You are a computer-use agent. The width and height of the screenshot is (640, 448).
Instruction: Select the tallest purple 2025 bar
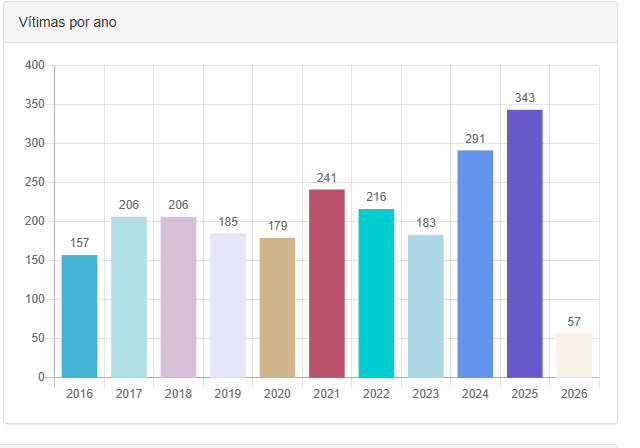coord(525,243)
